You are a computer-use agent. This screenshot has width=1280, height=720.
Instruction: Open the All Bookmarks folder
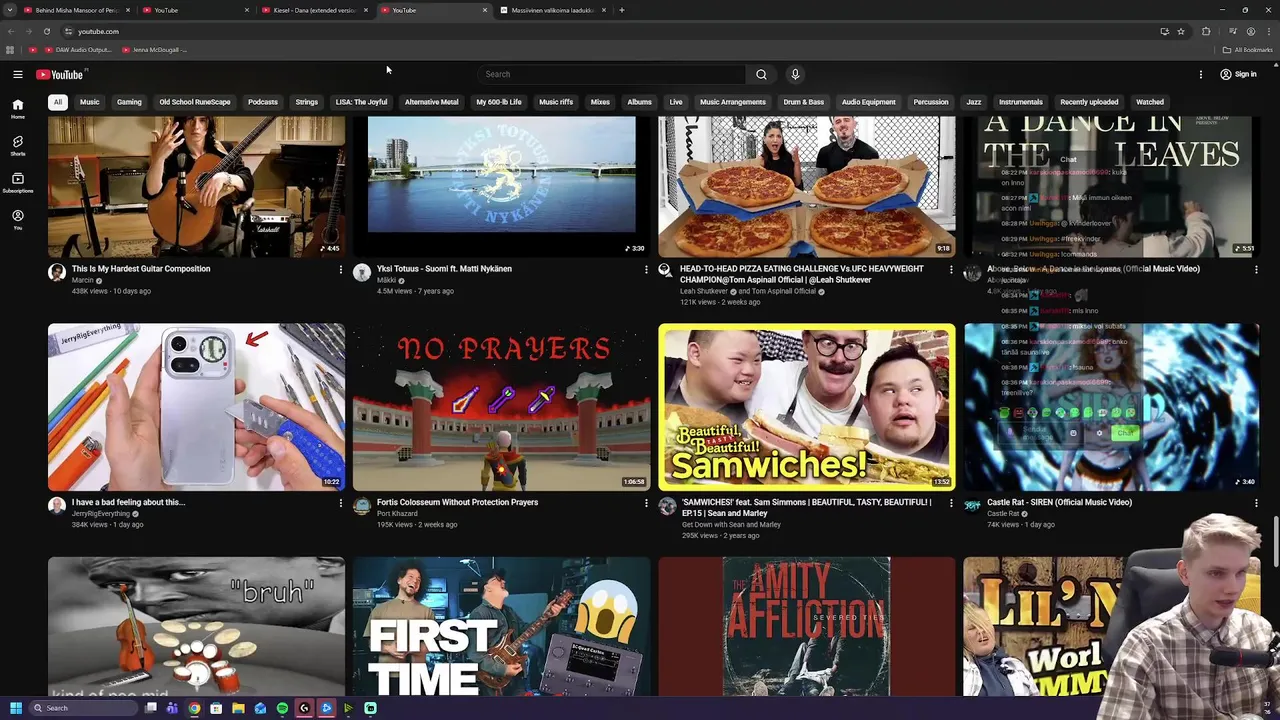[1247, 50]
